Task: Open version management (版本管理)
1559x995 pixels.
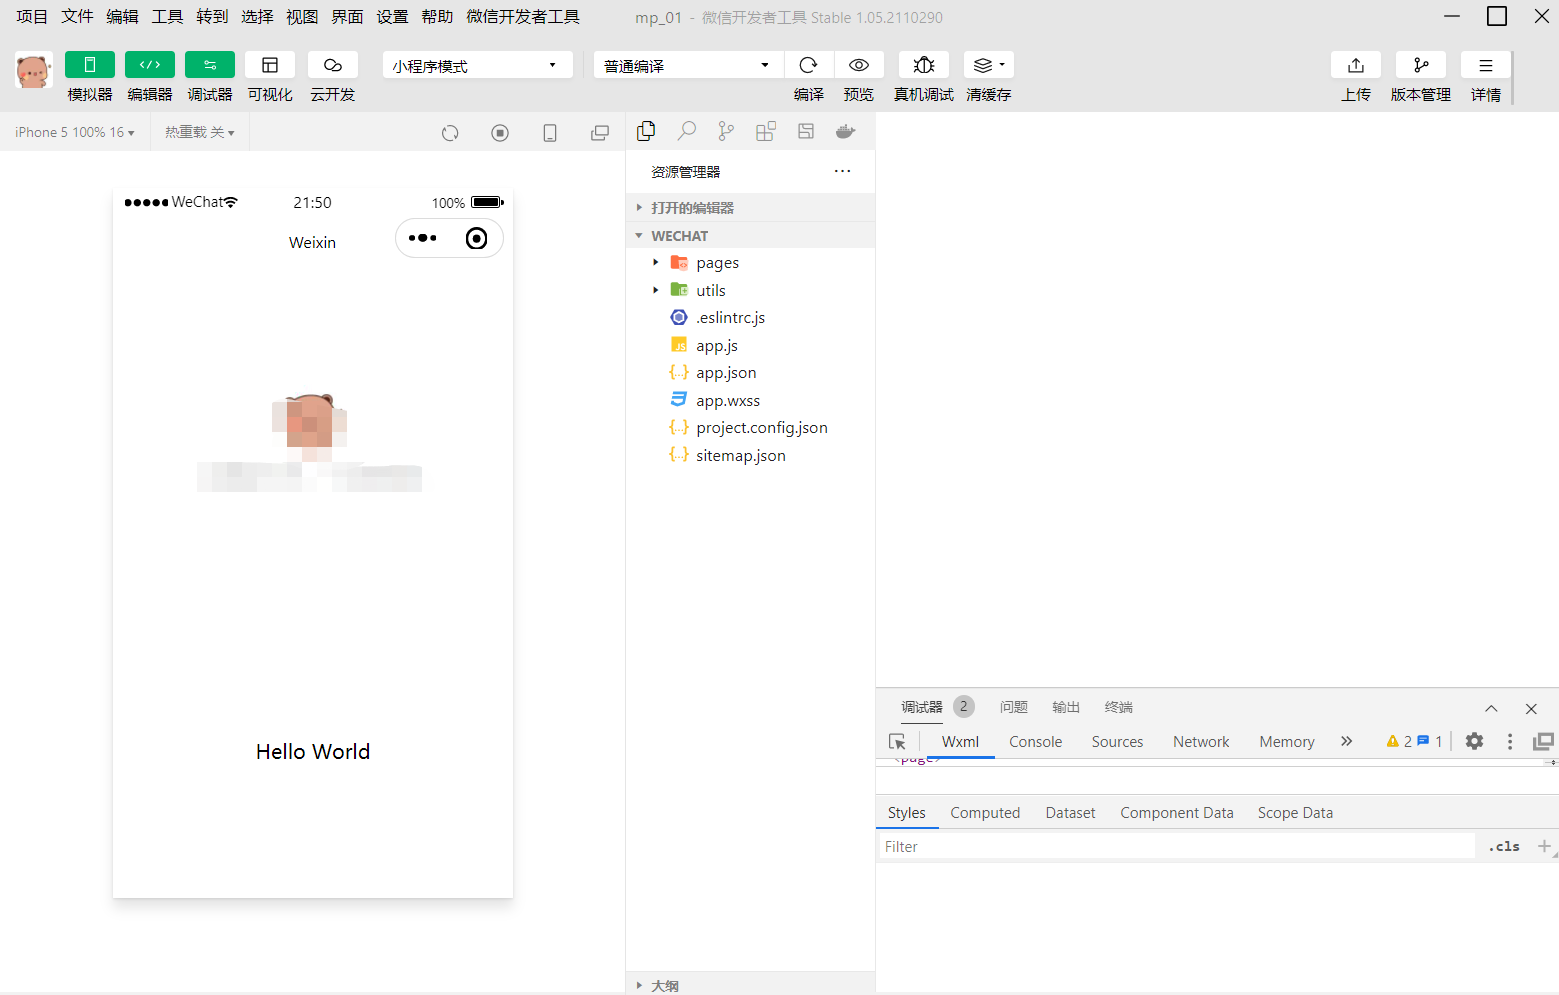Action: click(1421, 65)
